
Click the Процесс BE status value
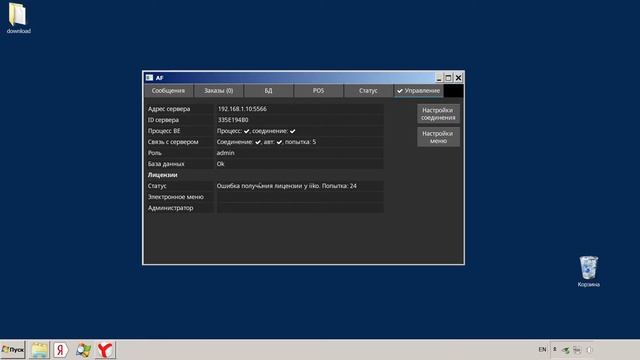pyautogui.click(x=256, y=131)
